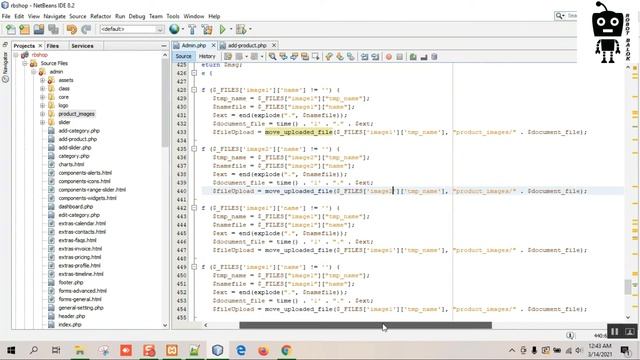Collapse the admin folder node
The width and height of the screenshot is (640, 360).
pyautogui.click(x=33, y=72)
